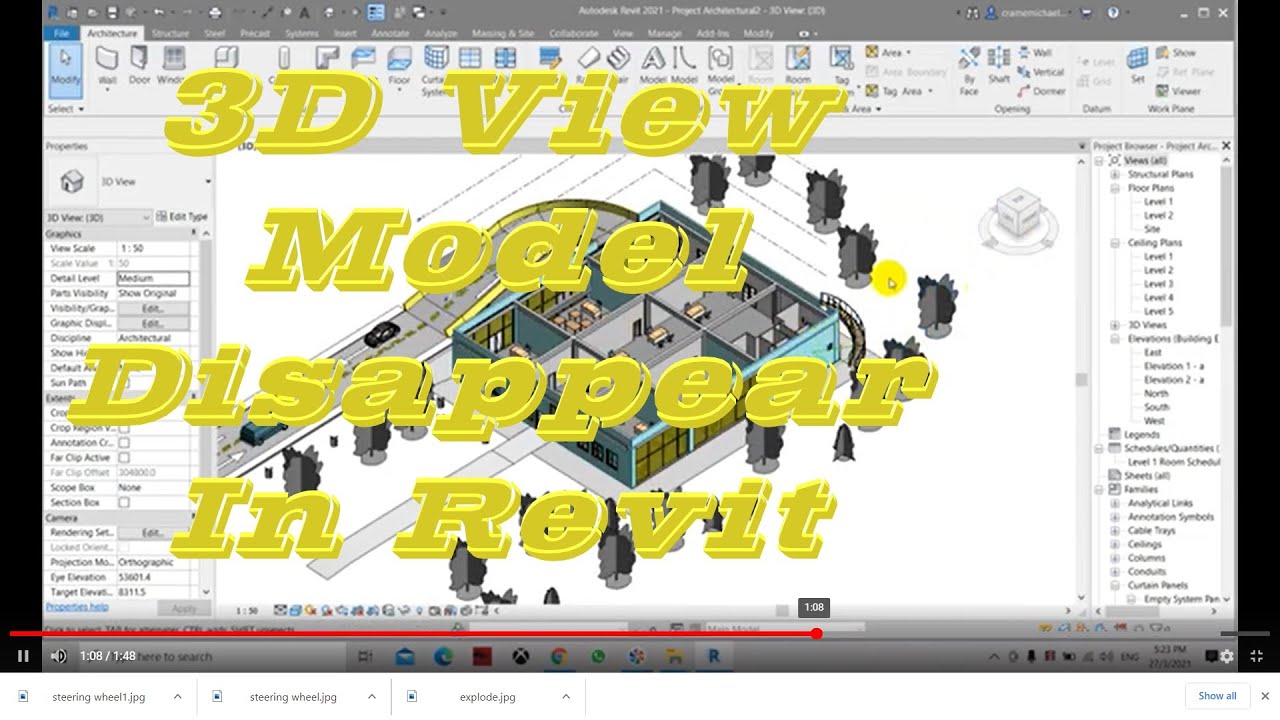The height and width of the screenshot is (720, 1280).
Task: Switch to the Structure ribbon tab
Action: coord(170,33)
